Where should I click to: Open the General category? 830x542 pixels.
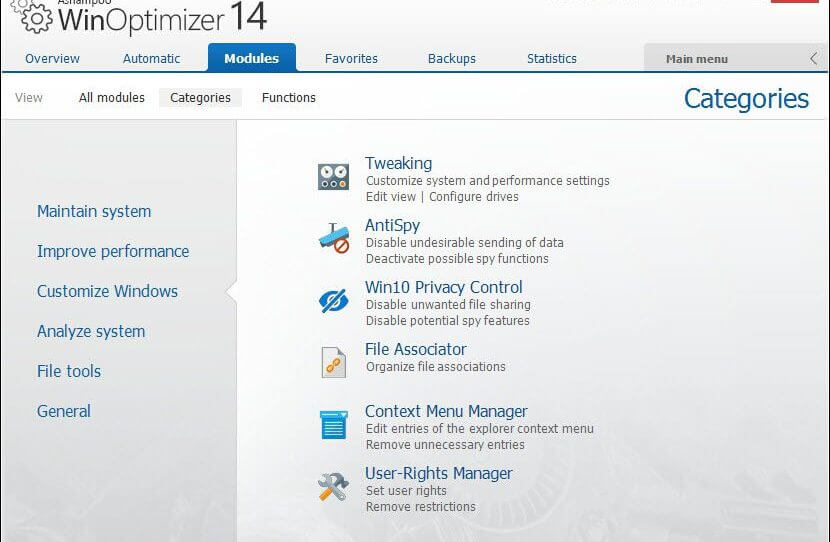[64, 411]
